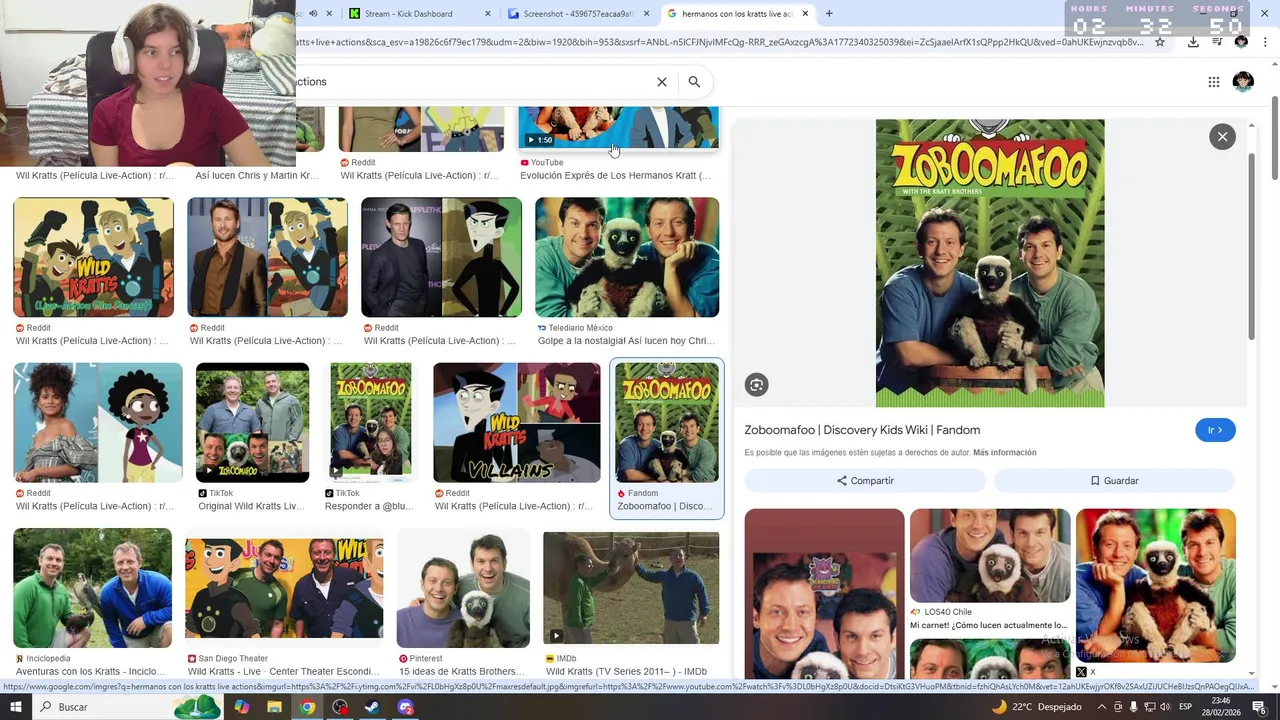Open the Wild Kratts Villains thumbnail

click(517, 422)
